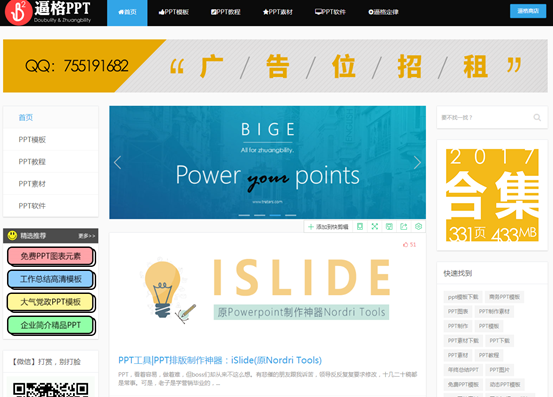This screenshot has height=397, width=553.
Task: Click the green hexagon settings icon
Action: (419, 227)
